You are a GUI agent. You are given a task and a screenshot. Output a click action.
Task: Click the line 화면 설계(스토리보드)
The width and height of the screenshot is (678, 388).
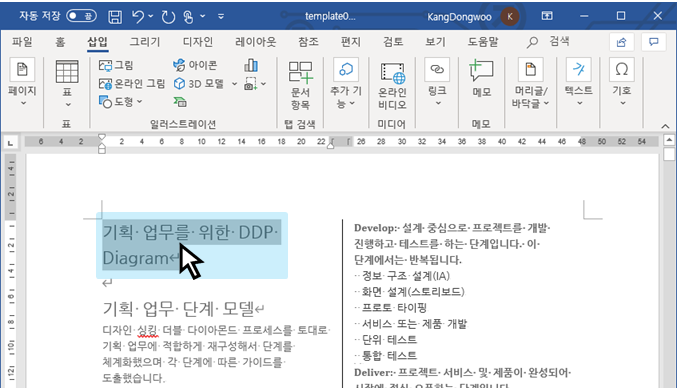(x=413, y=292)
